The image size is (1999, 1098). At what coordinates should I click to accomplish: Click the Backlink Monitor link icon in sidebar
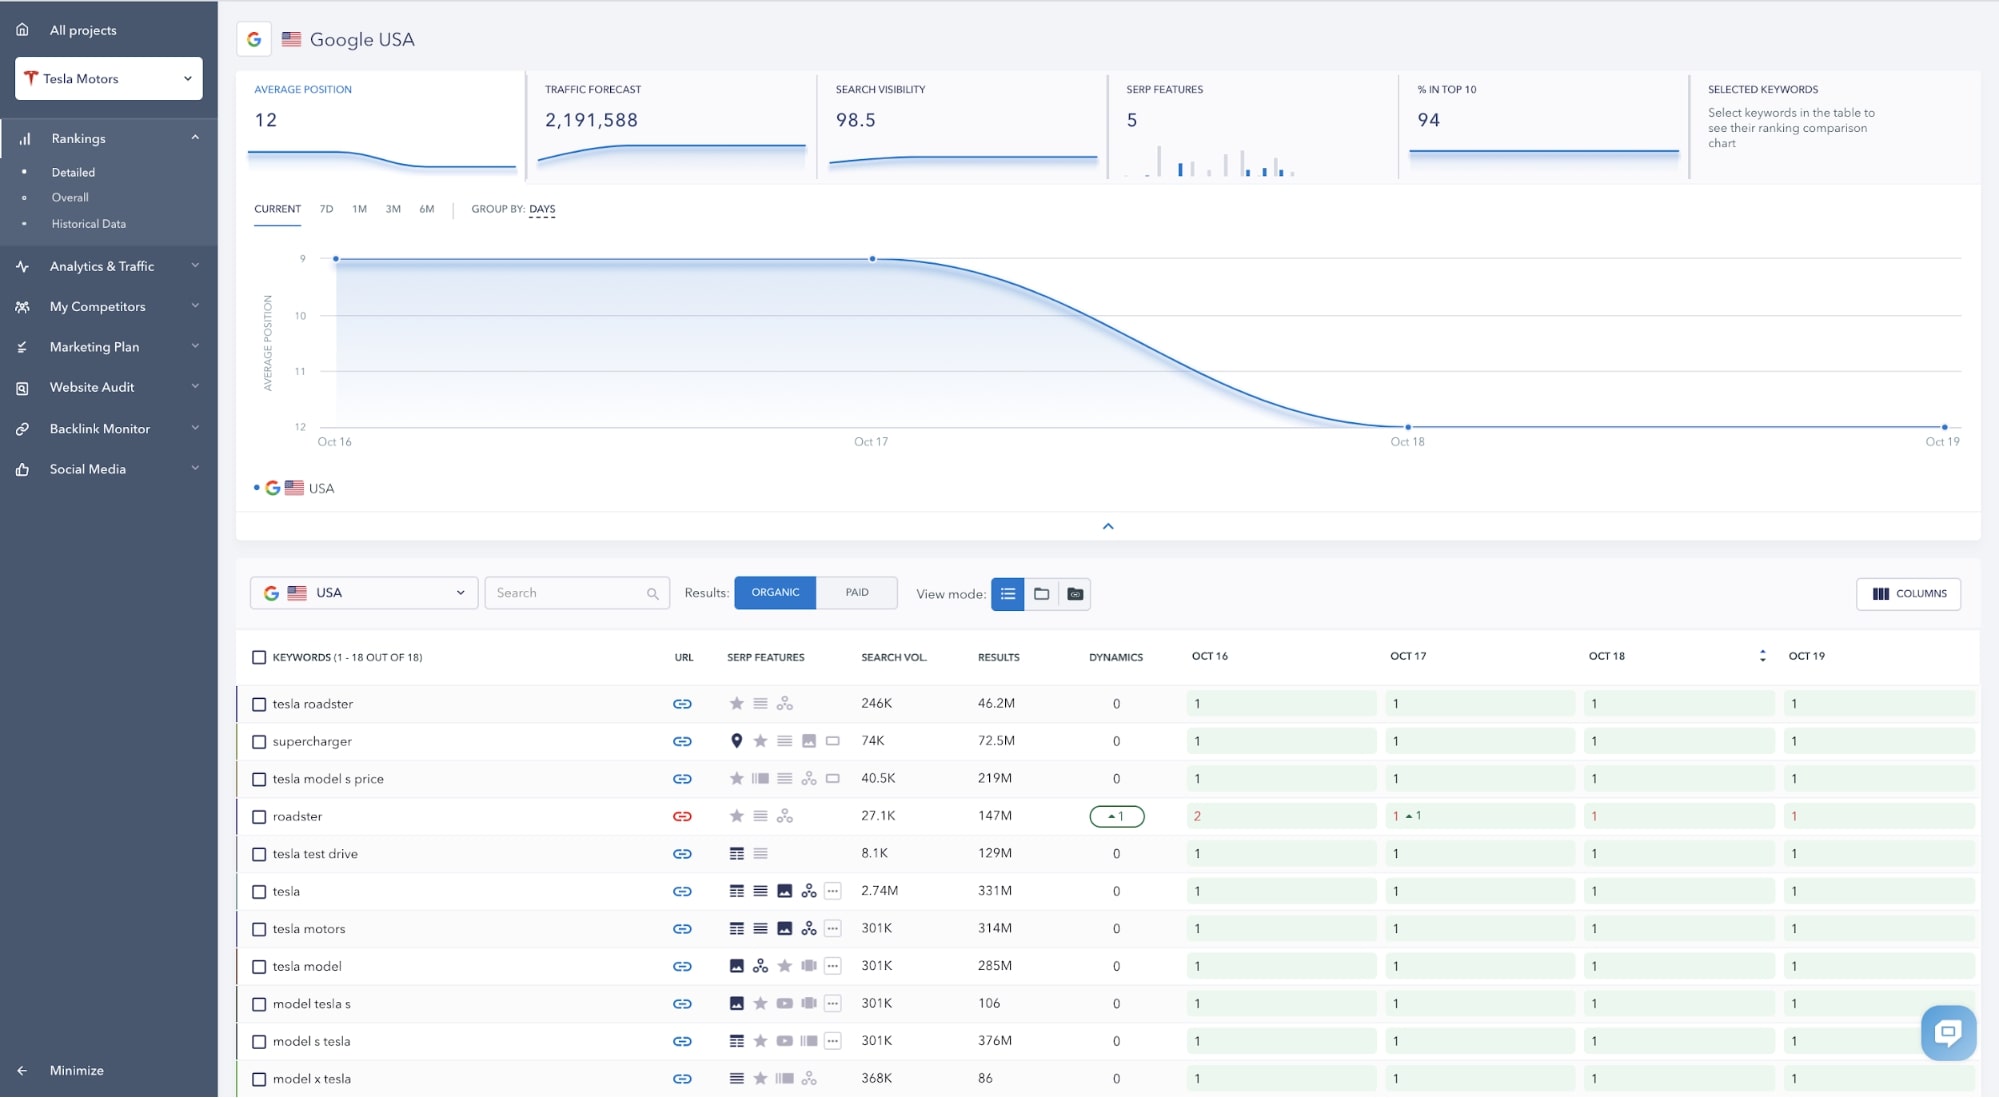22,429
